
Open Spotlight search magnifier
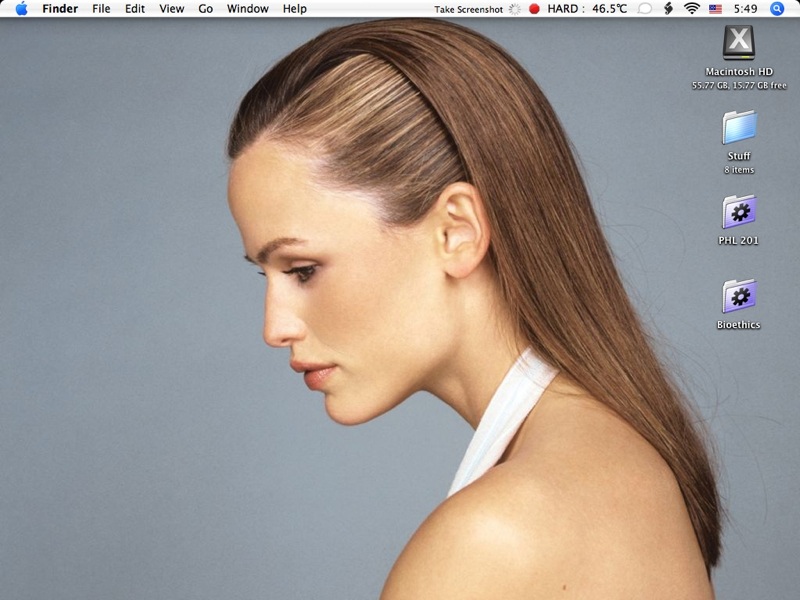(778, 9)
